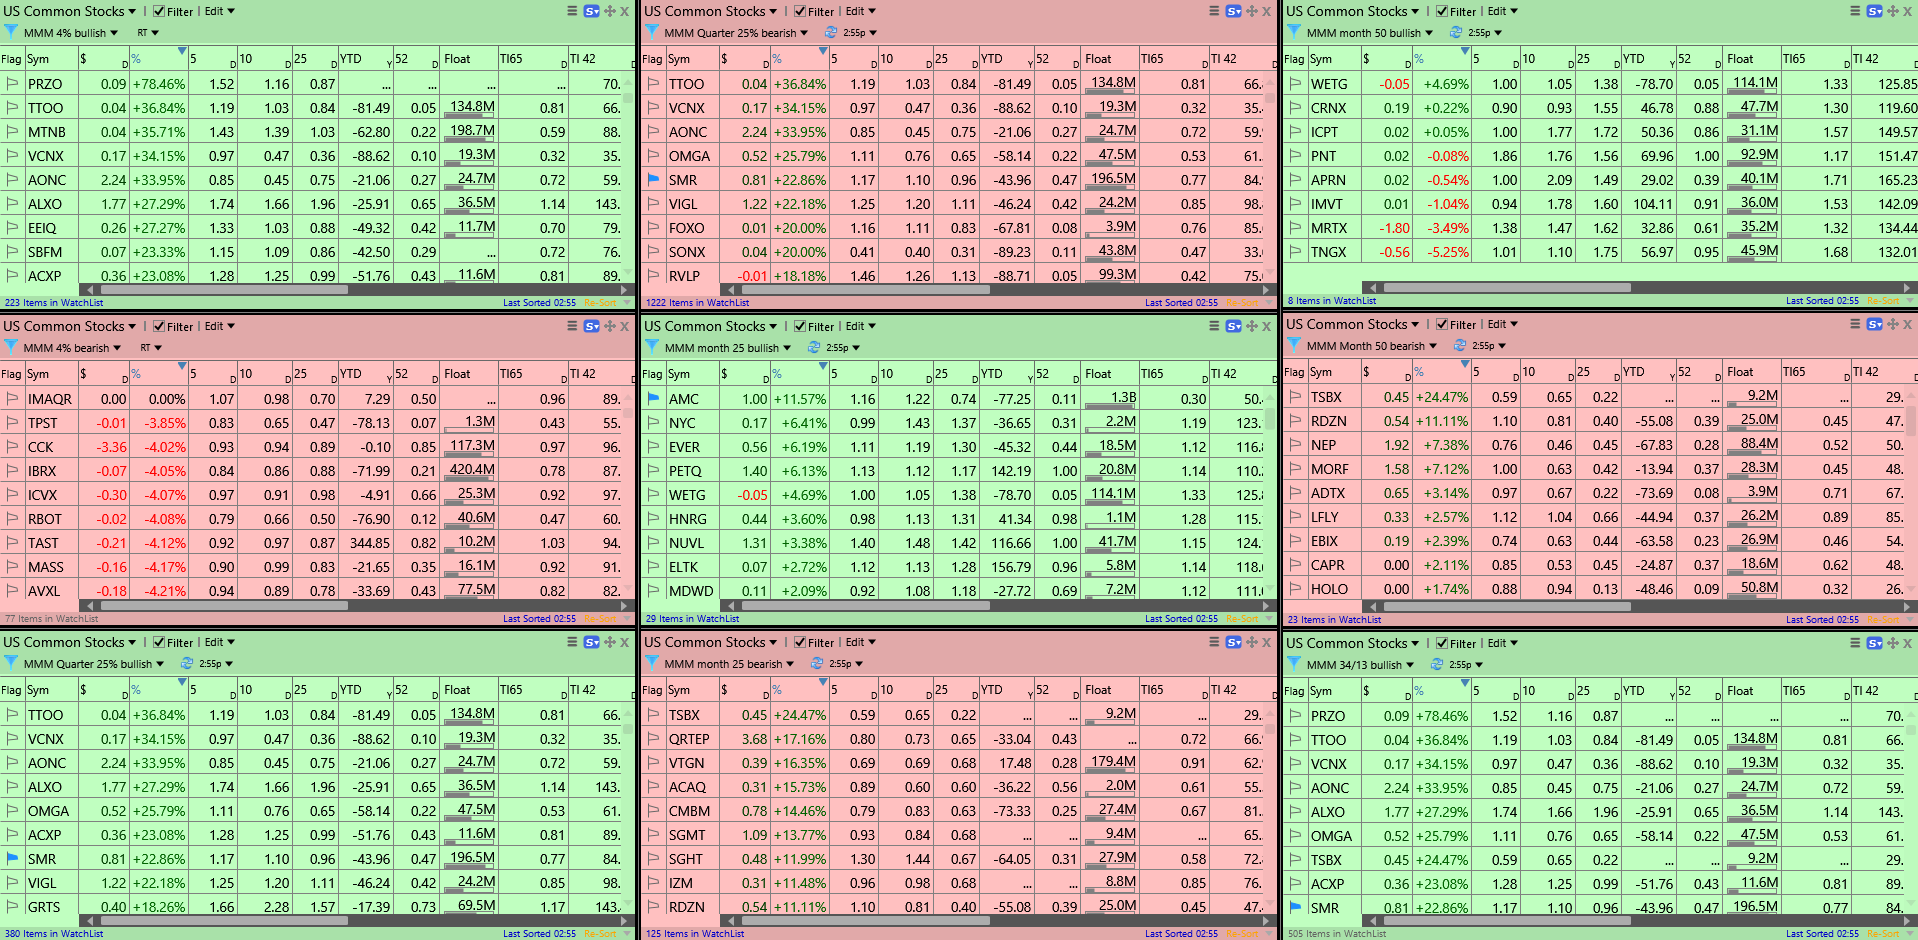Open the MMM Quarter 25% bearish scan dropdown
Viewport: 1918px width, 940px height.
click(736, 33)
